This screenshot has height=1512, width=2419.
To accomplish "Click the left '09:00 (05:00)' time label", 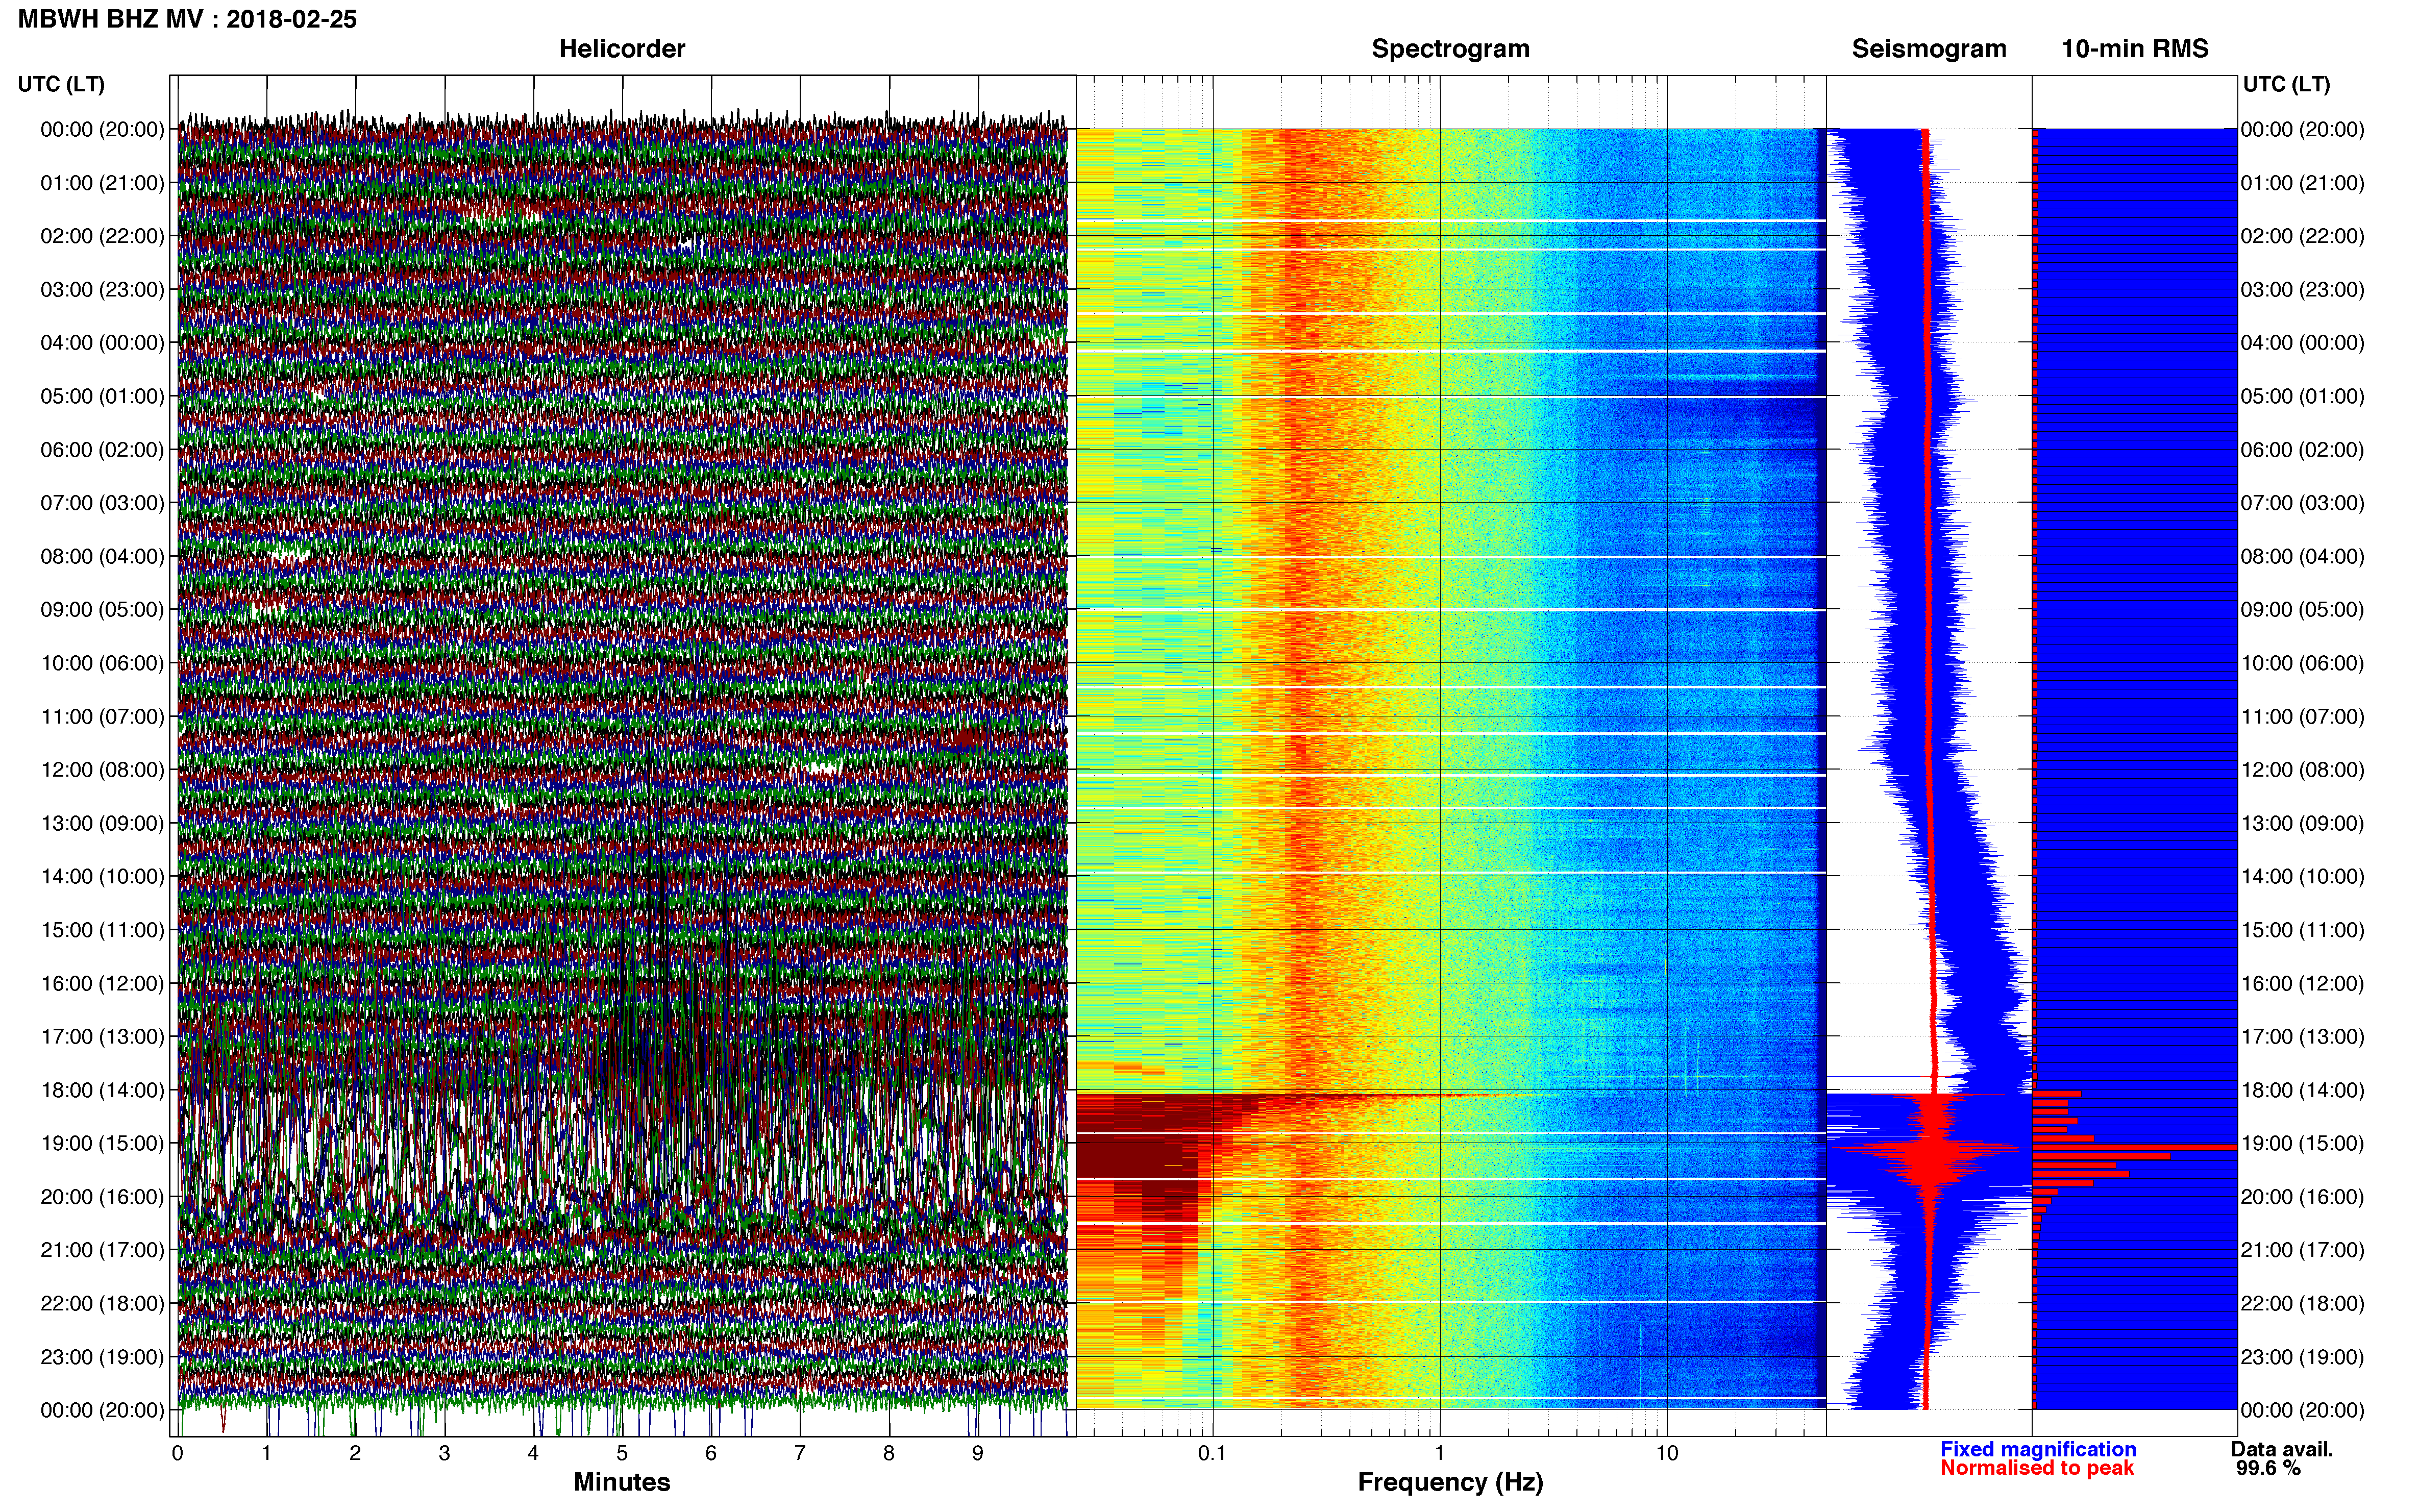I will pos(102,610).
